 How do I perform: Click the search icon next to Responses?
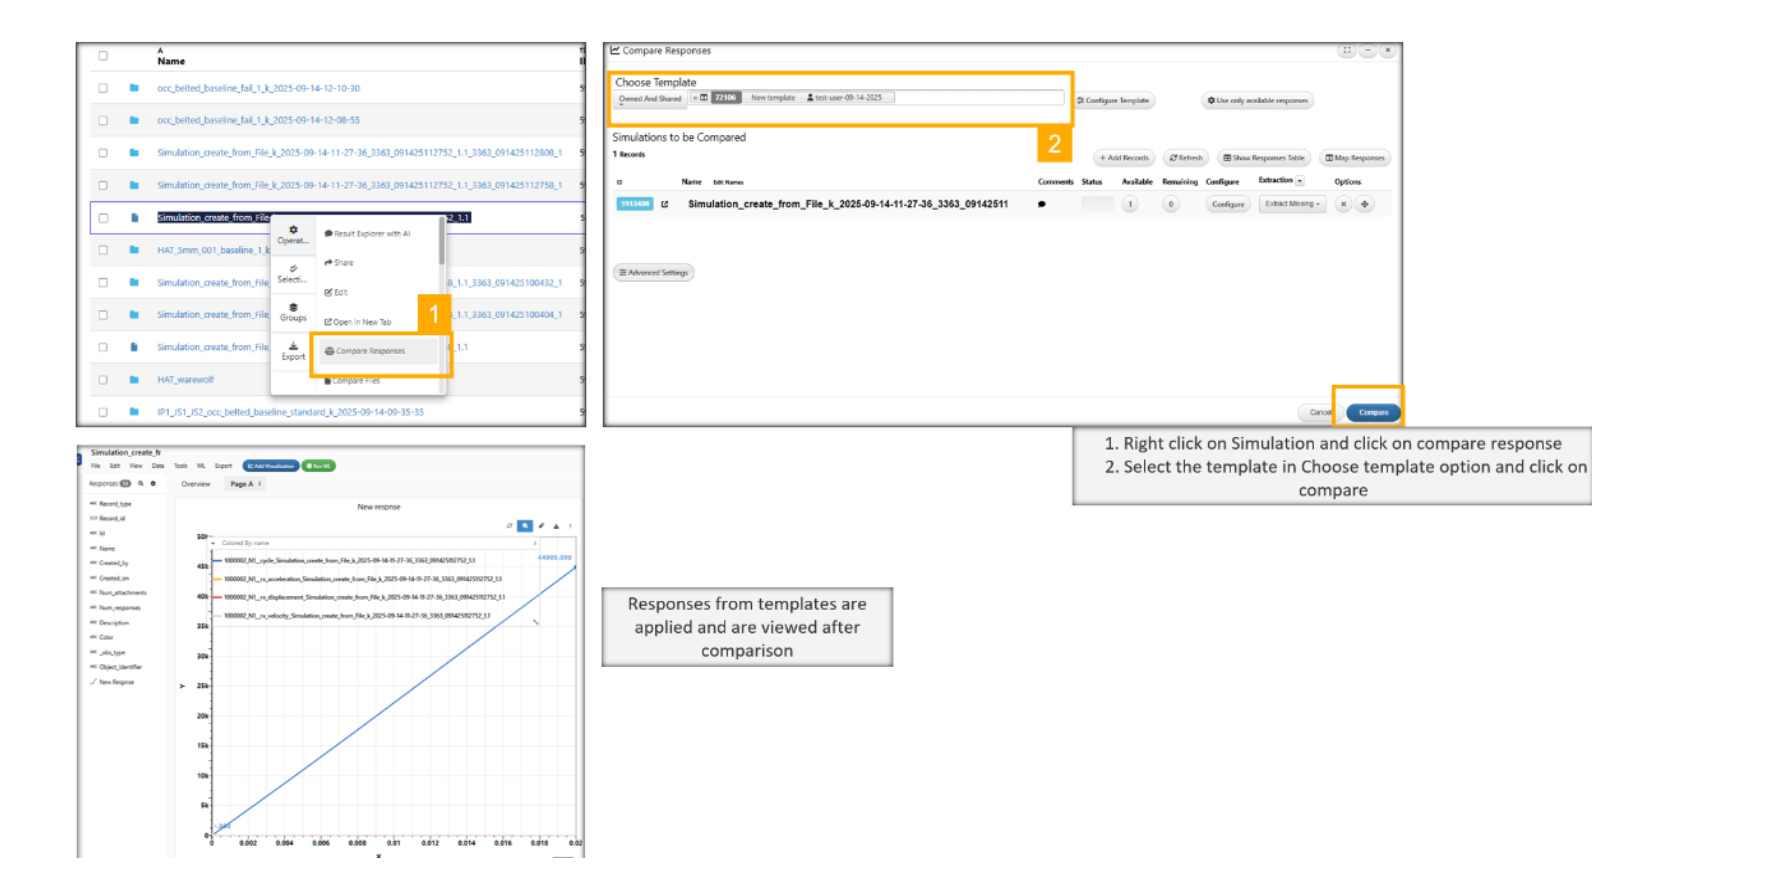[141, 483]
